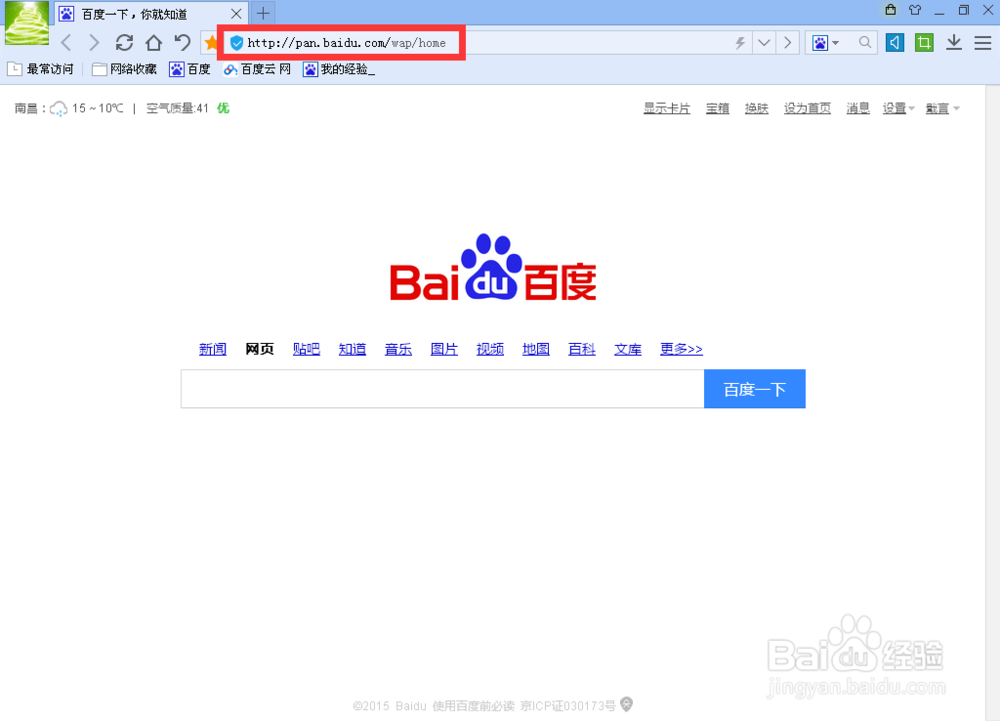Image resolution: width=1000 pixels, height=721 pixels.
Task: Open the 最常访问 bookmarks item
Action: click(x=40, y=69)
